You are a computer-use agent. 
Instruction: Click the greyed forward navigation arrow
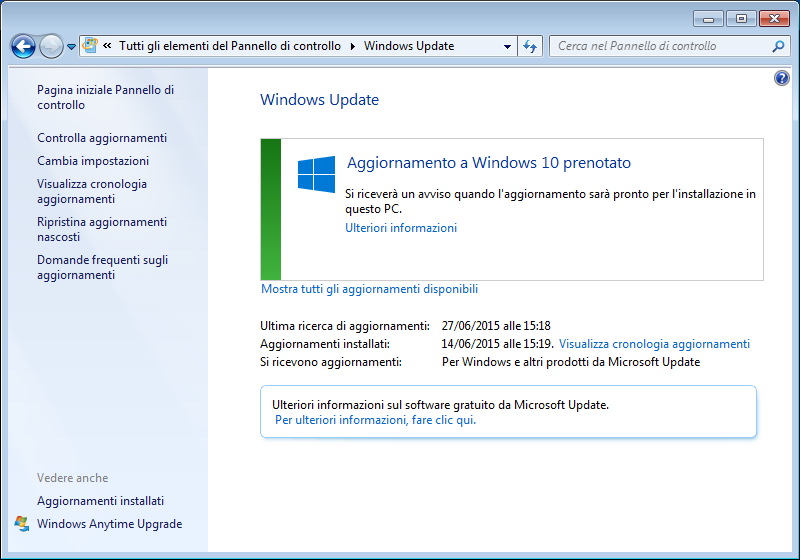pyautogui.click(x=51, y=46)
